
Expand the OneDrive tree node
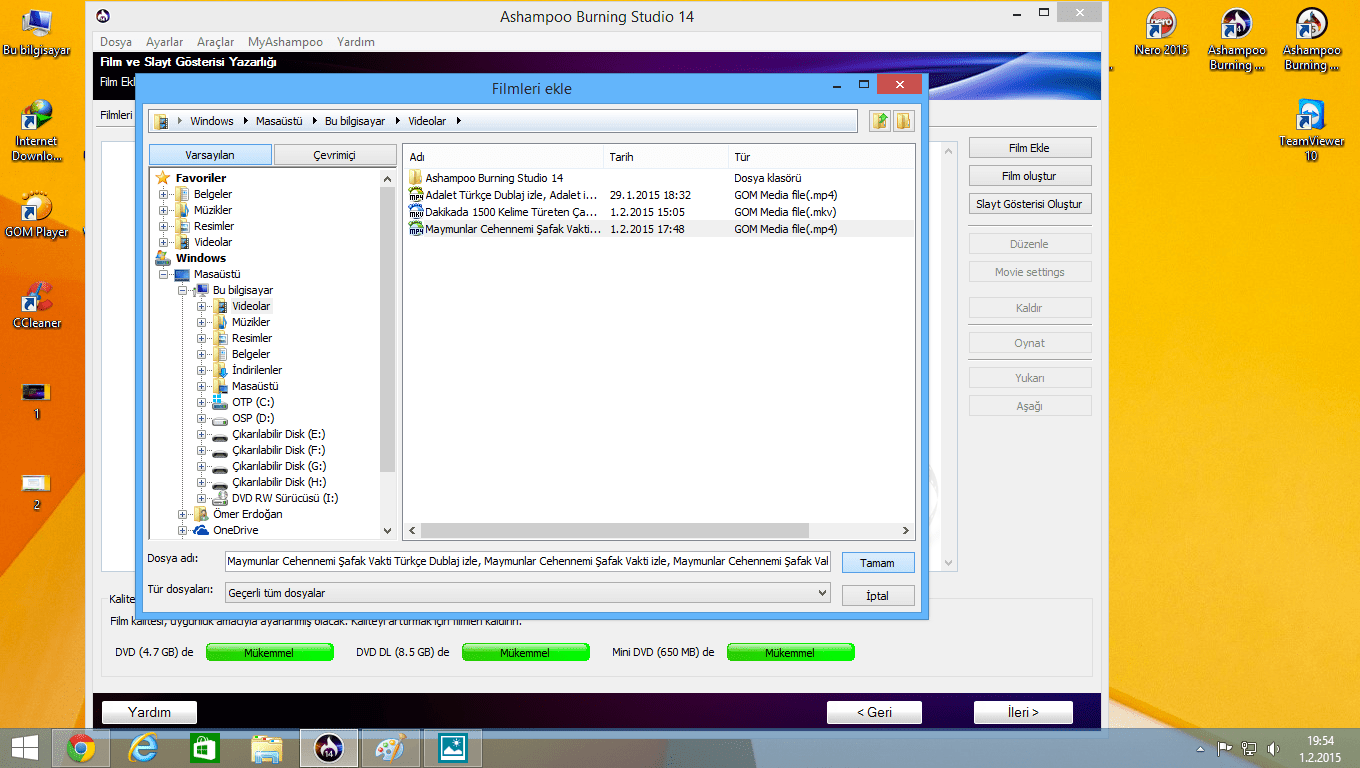pyautogui.click(x=183, y=531)
